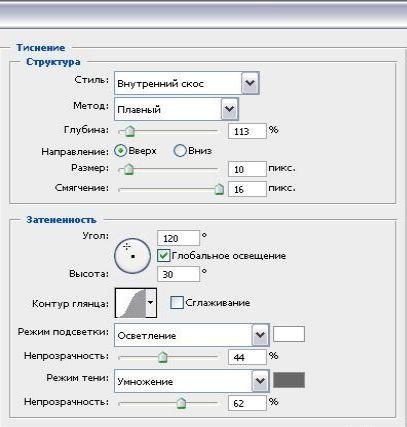Screen dimensions: 407x427
Task: Click the gray shadow color swatch
Action: (x=289, y=380)
